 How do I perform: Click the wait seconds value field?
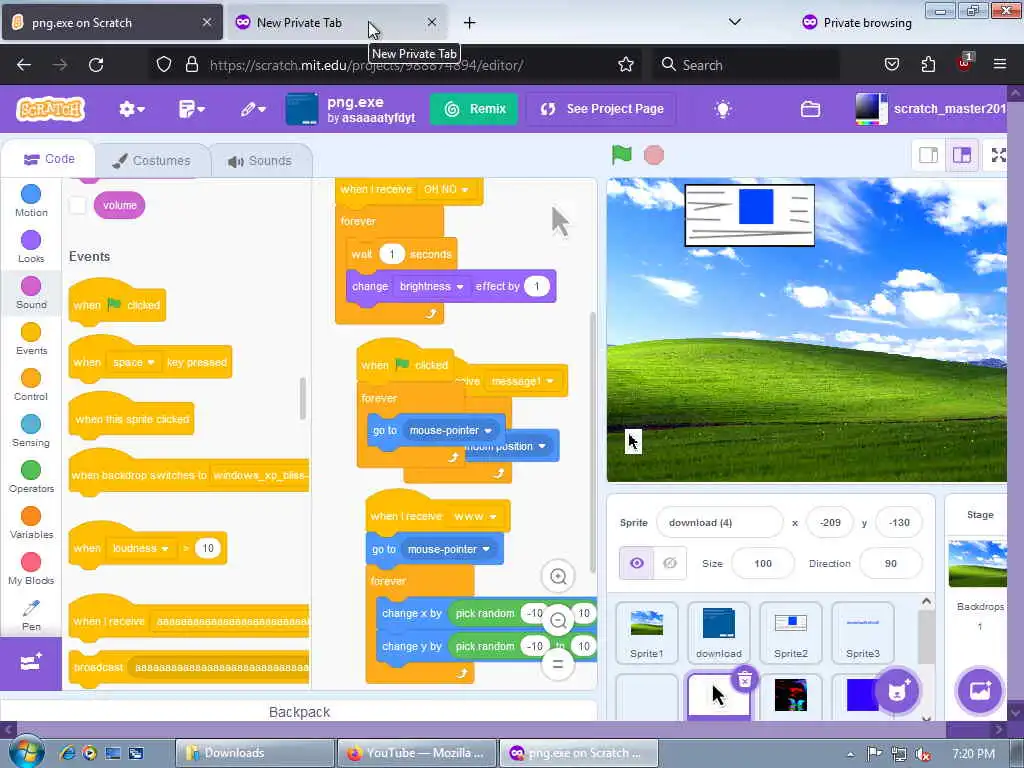(392, 254)
